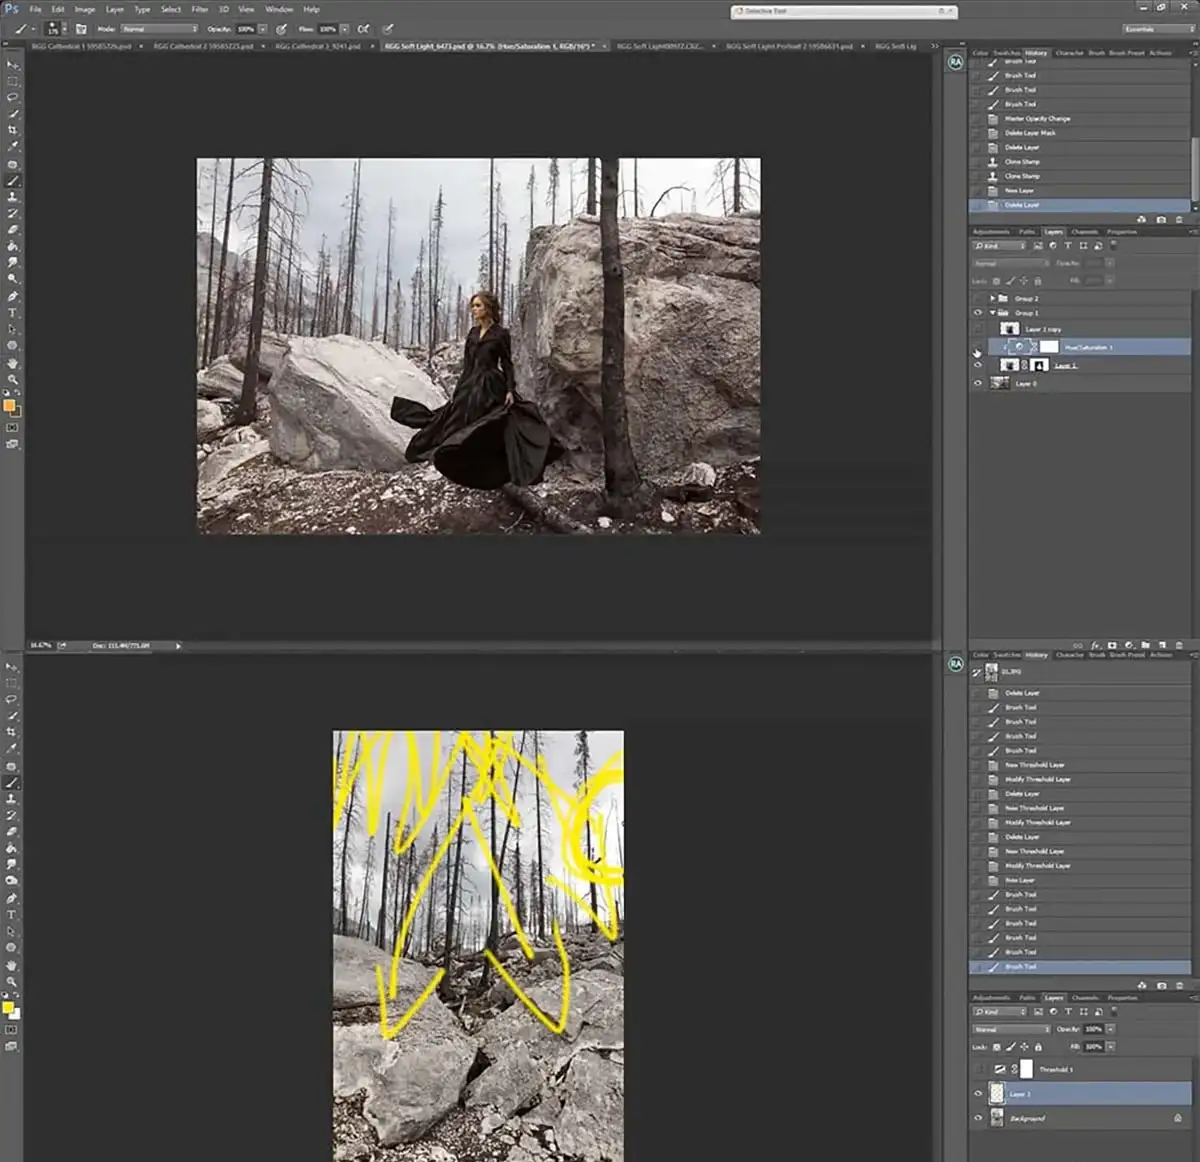Image resolution: width=1200 pixels, height=1162 pixels.
Task: Open the brush Mode dropdown in the options bar
Action: point(161,29)
